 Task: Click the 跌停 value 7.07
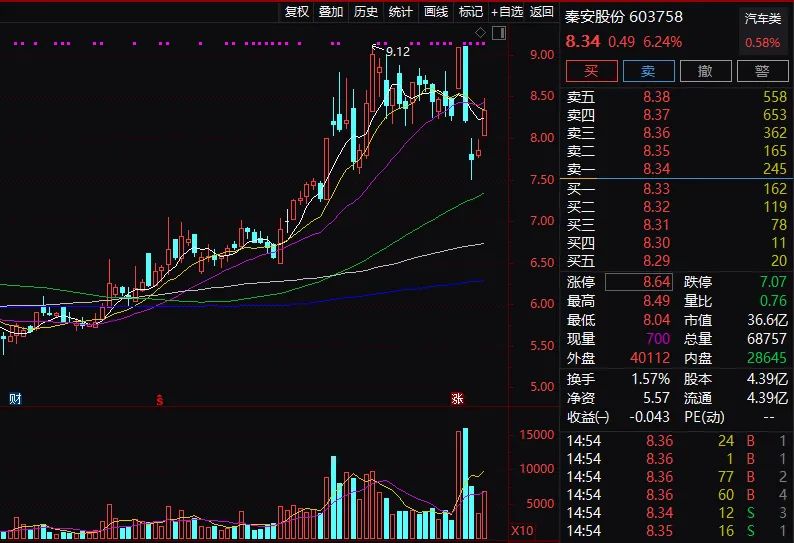(x=773, y=282)
